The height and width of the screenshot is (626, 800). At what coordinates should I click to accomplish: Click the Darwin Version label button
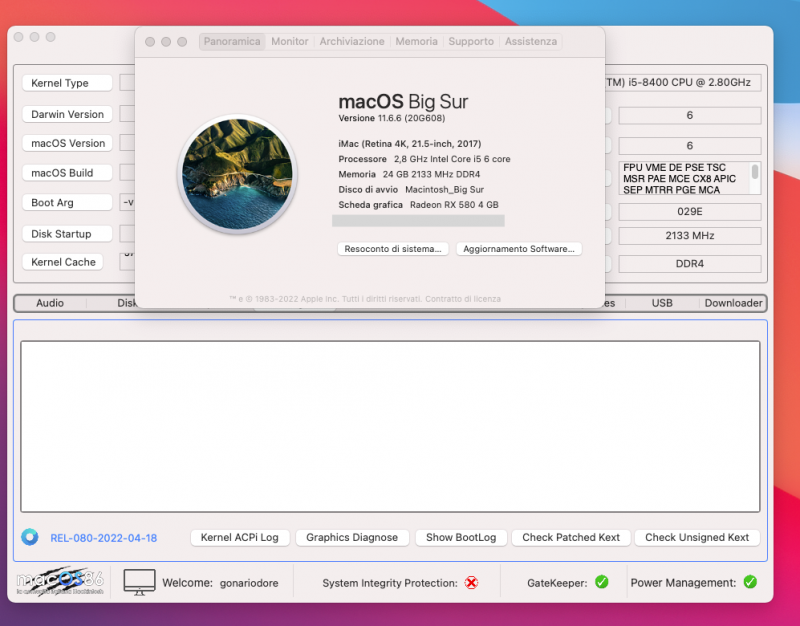tap(67, 114)
